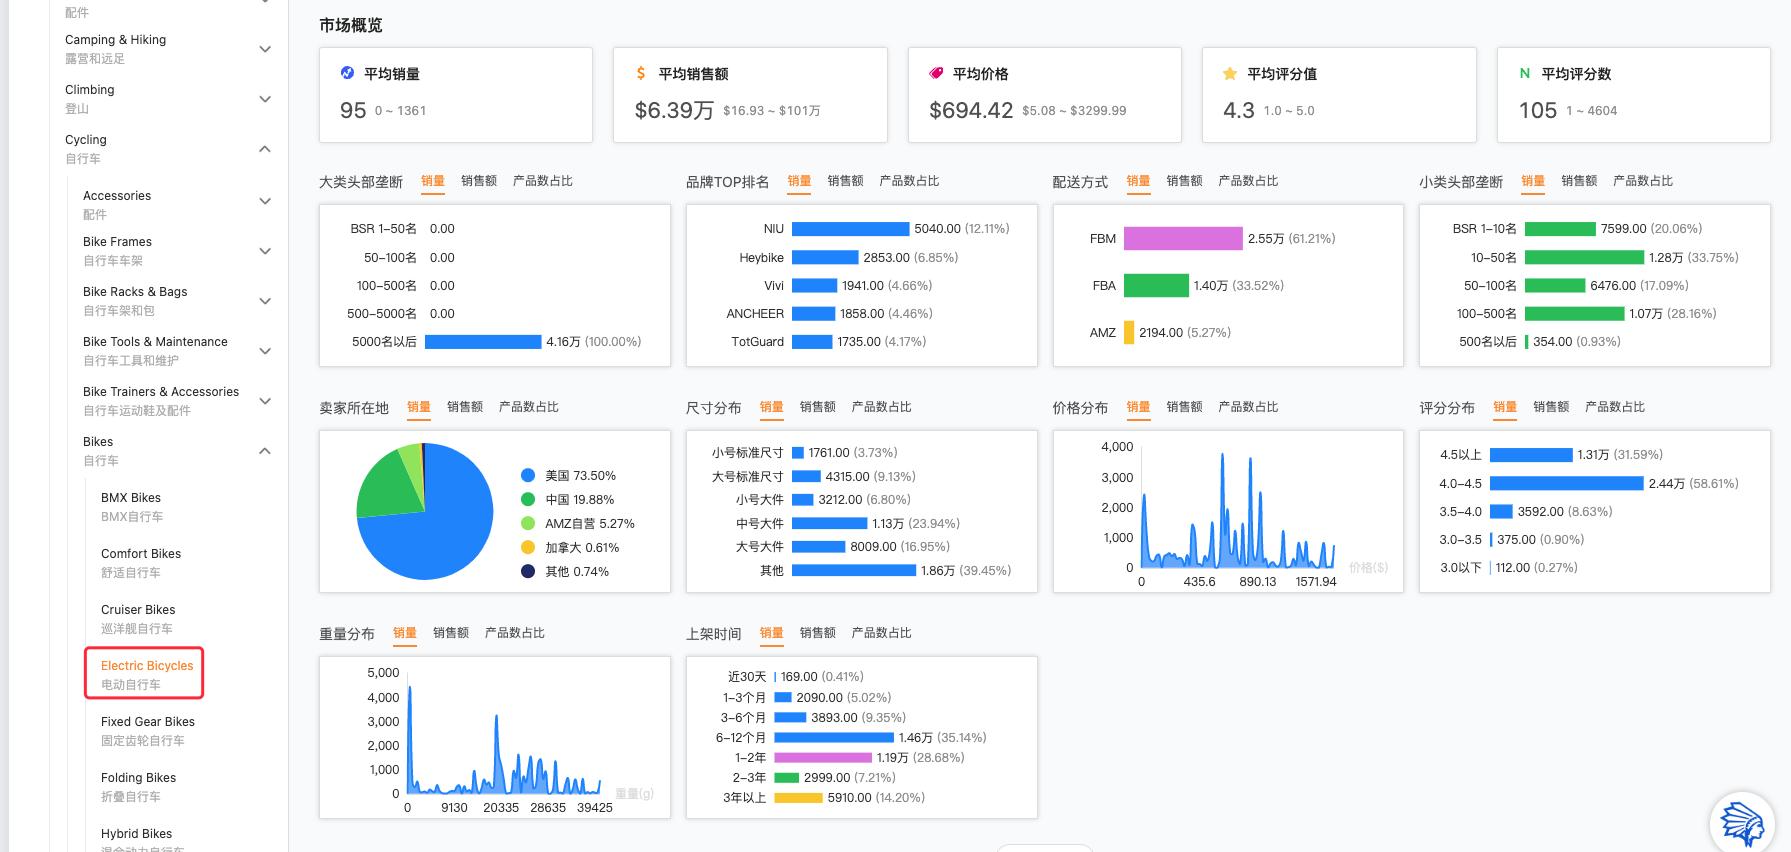Switch 品牌TOP排名 chart to 产品数占比 tab

pyautogui.click(x=909, y=181)
